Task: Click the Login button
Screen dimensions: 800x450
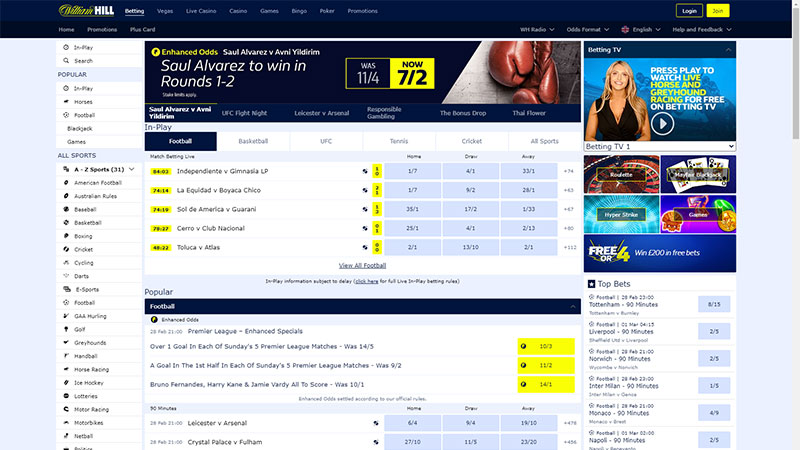Action: pos(689,11)
